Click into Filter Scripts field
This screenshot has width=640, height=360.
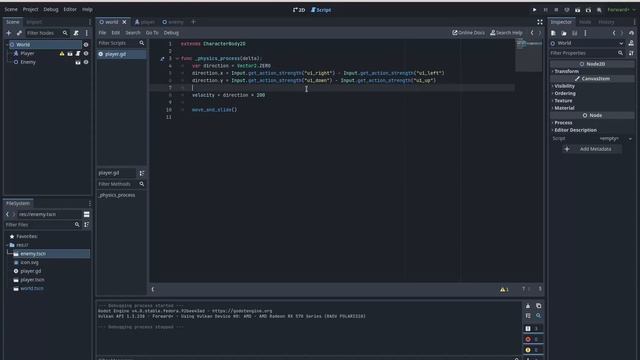click(x=118, y=43)
